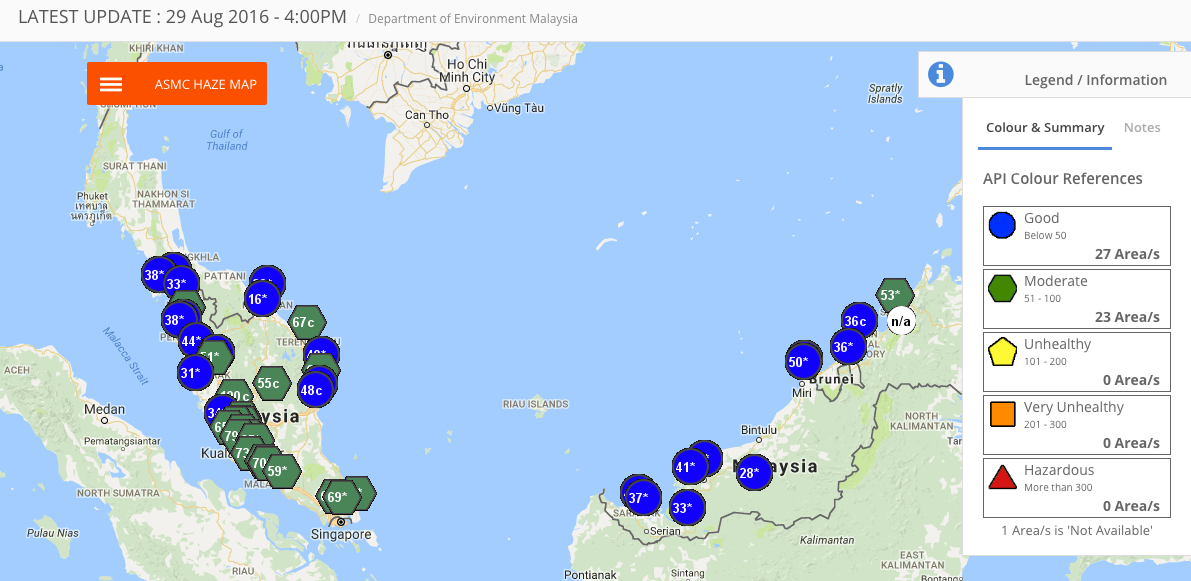Image resolution: width=1191 pixels, height=581 pixels.
Task: Open the hamburger menu icon
Action: 111,84
